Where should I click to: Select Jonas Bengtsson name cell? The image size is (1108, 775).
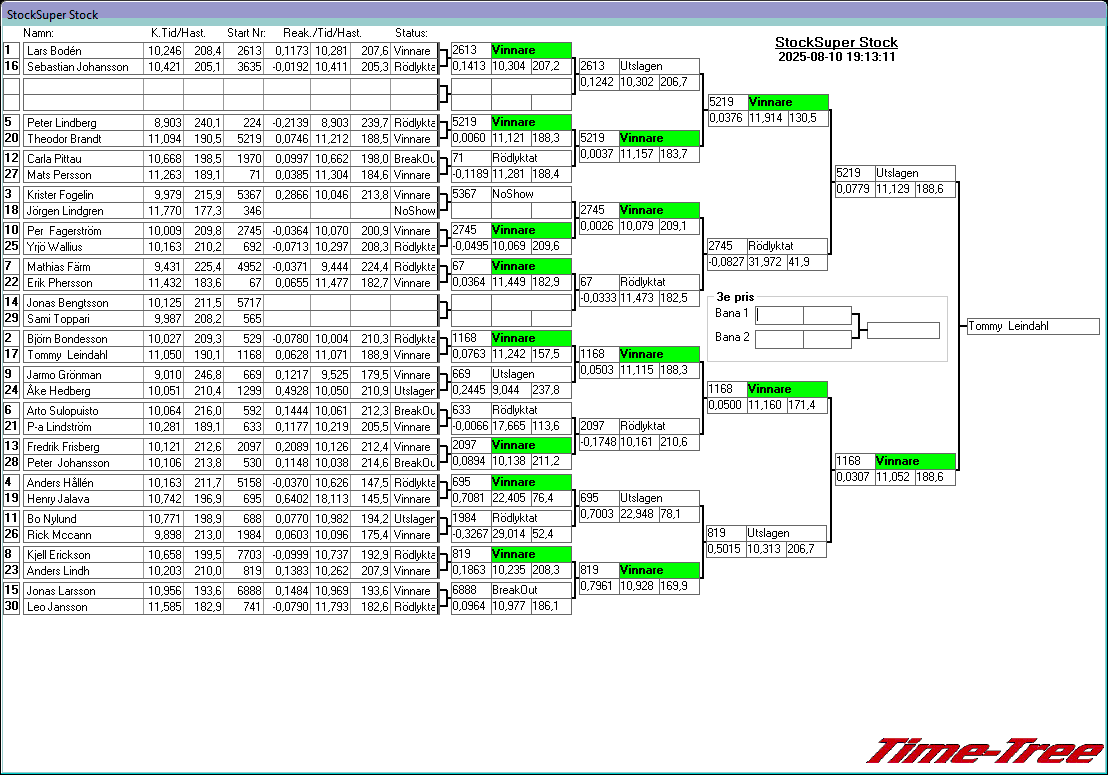point(83,303)
